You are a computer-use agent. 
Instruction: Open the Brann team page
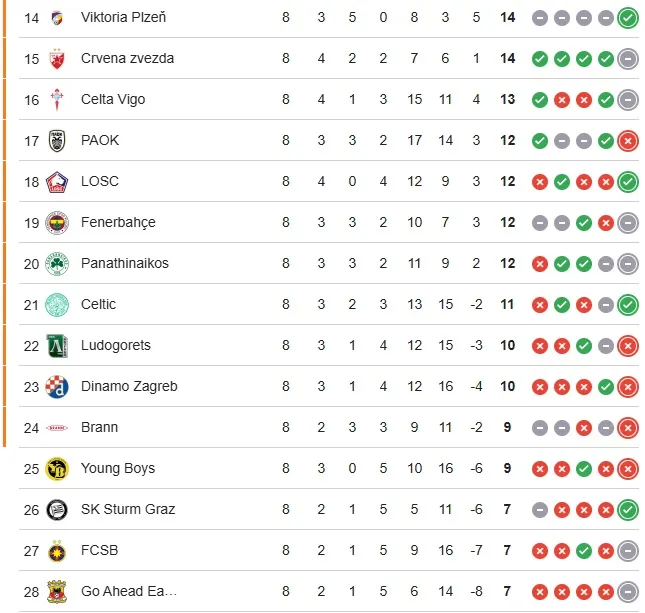pyautogui.click(x=99, y=427)
